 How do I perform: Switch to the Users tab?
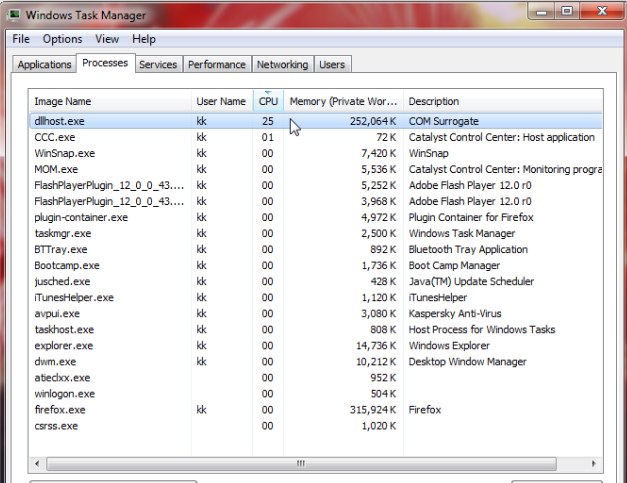tap(332, 65)
